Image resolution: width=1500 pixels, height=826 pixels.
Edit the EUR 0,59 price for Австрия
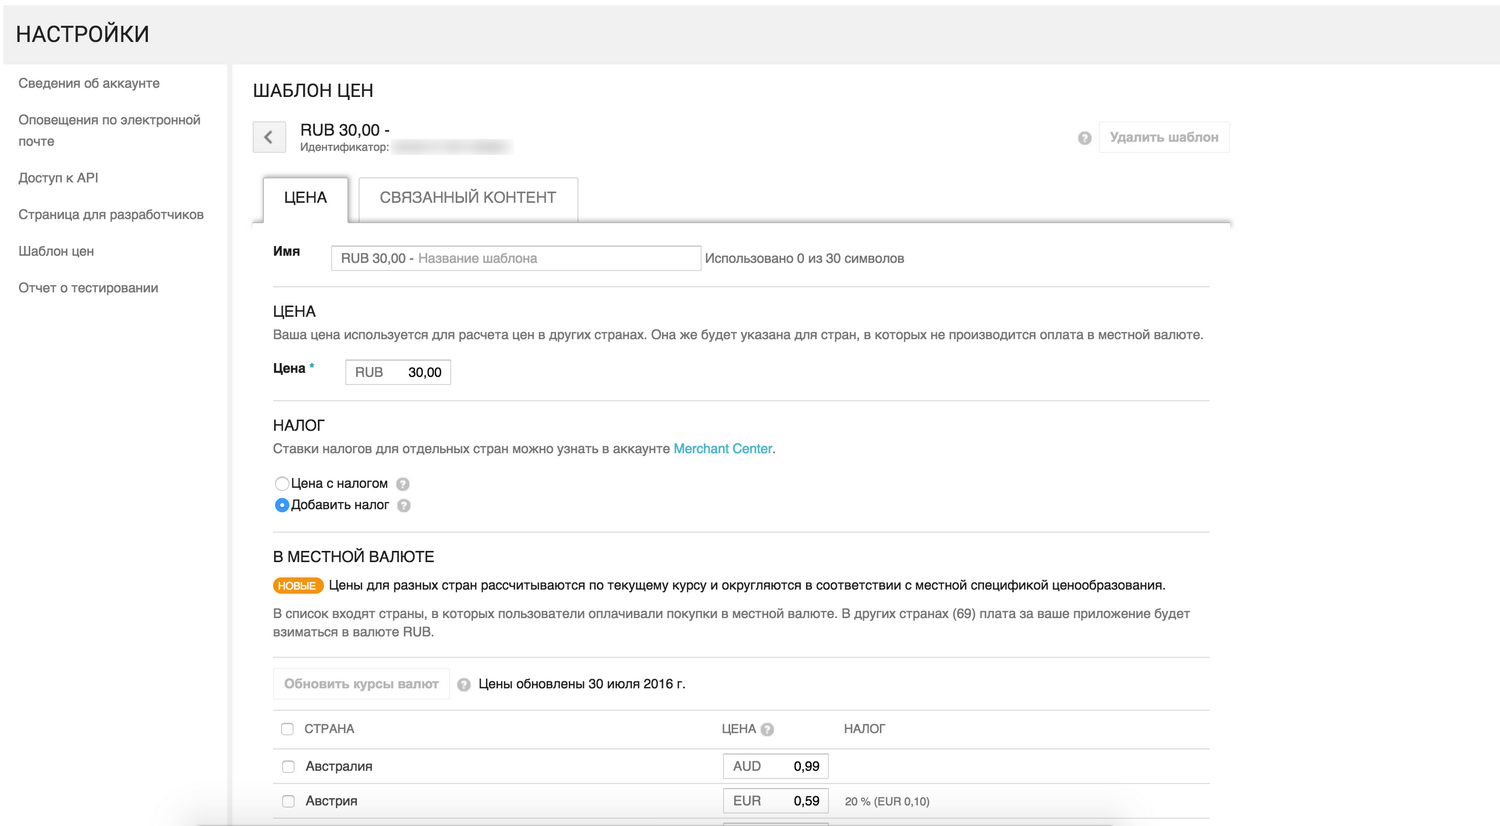click(x=776, y=801)
